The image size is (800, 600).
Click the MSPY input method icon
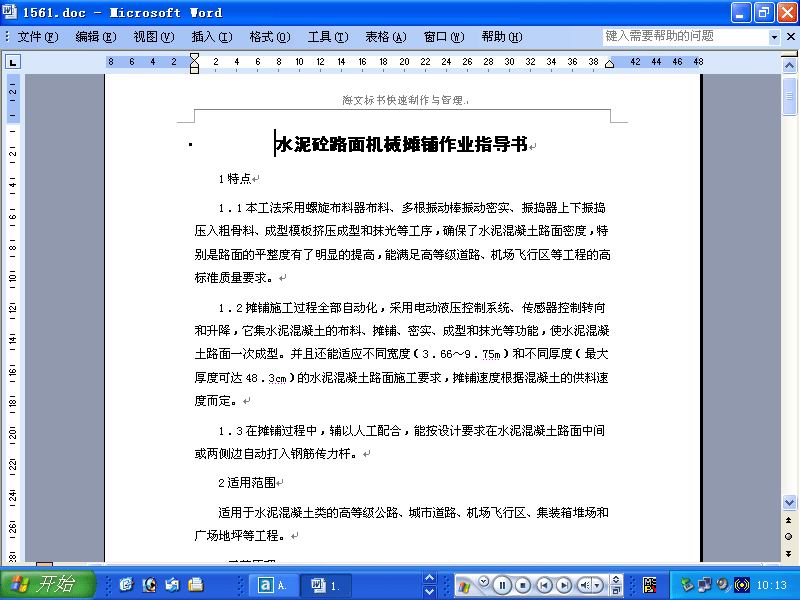[649, 585]
